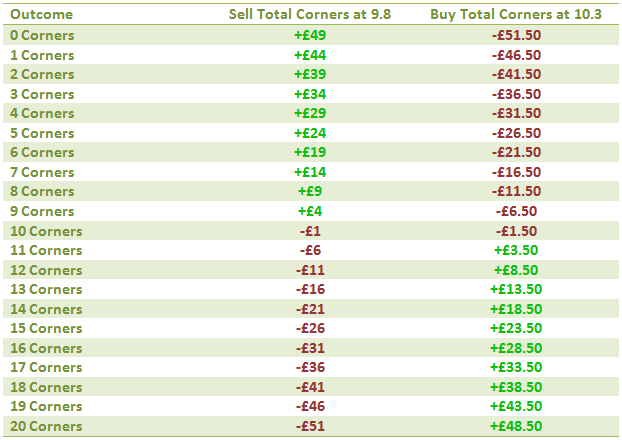Select the 10 Corners row label

[x=46, y=231]
